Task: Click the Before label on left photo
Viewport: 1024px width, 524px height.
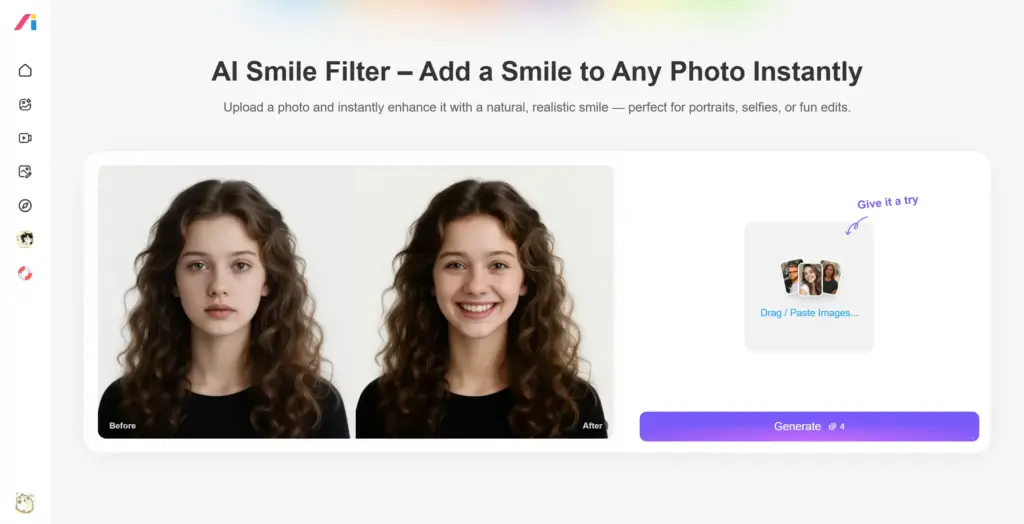Action: pos(122,425)
